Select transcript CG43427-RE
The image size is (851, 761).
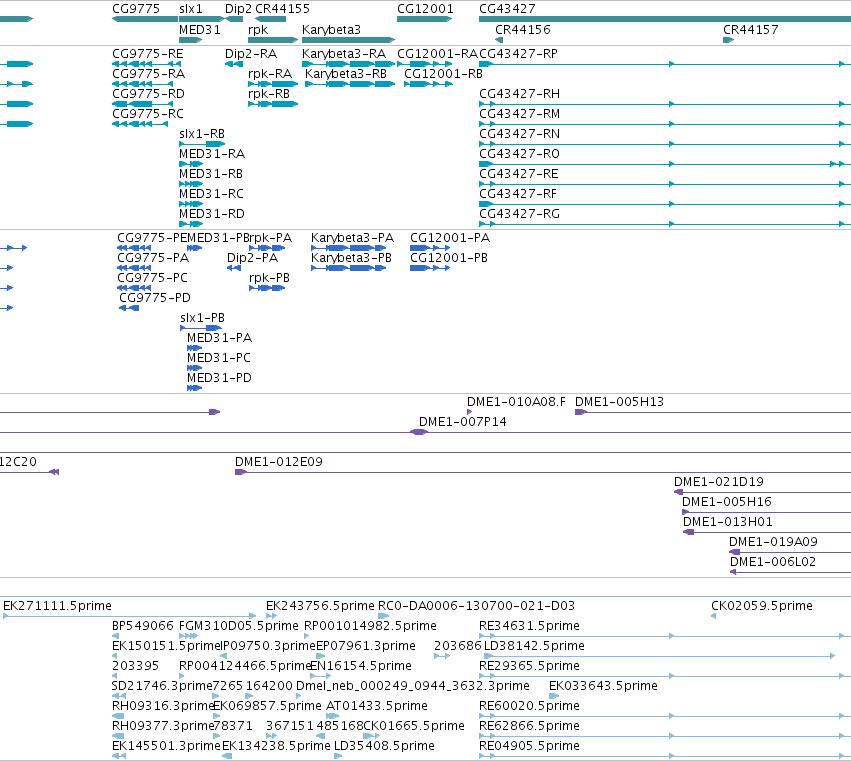[x=665, y=184]
